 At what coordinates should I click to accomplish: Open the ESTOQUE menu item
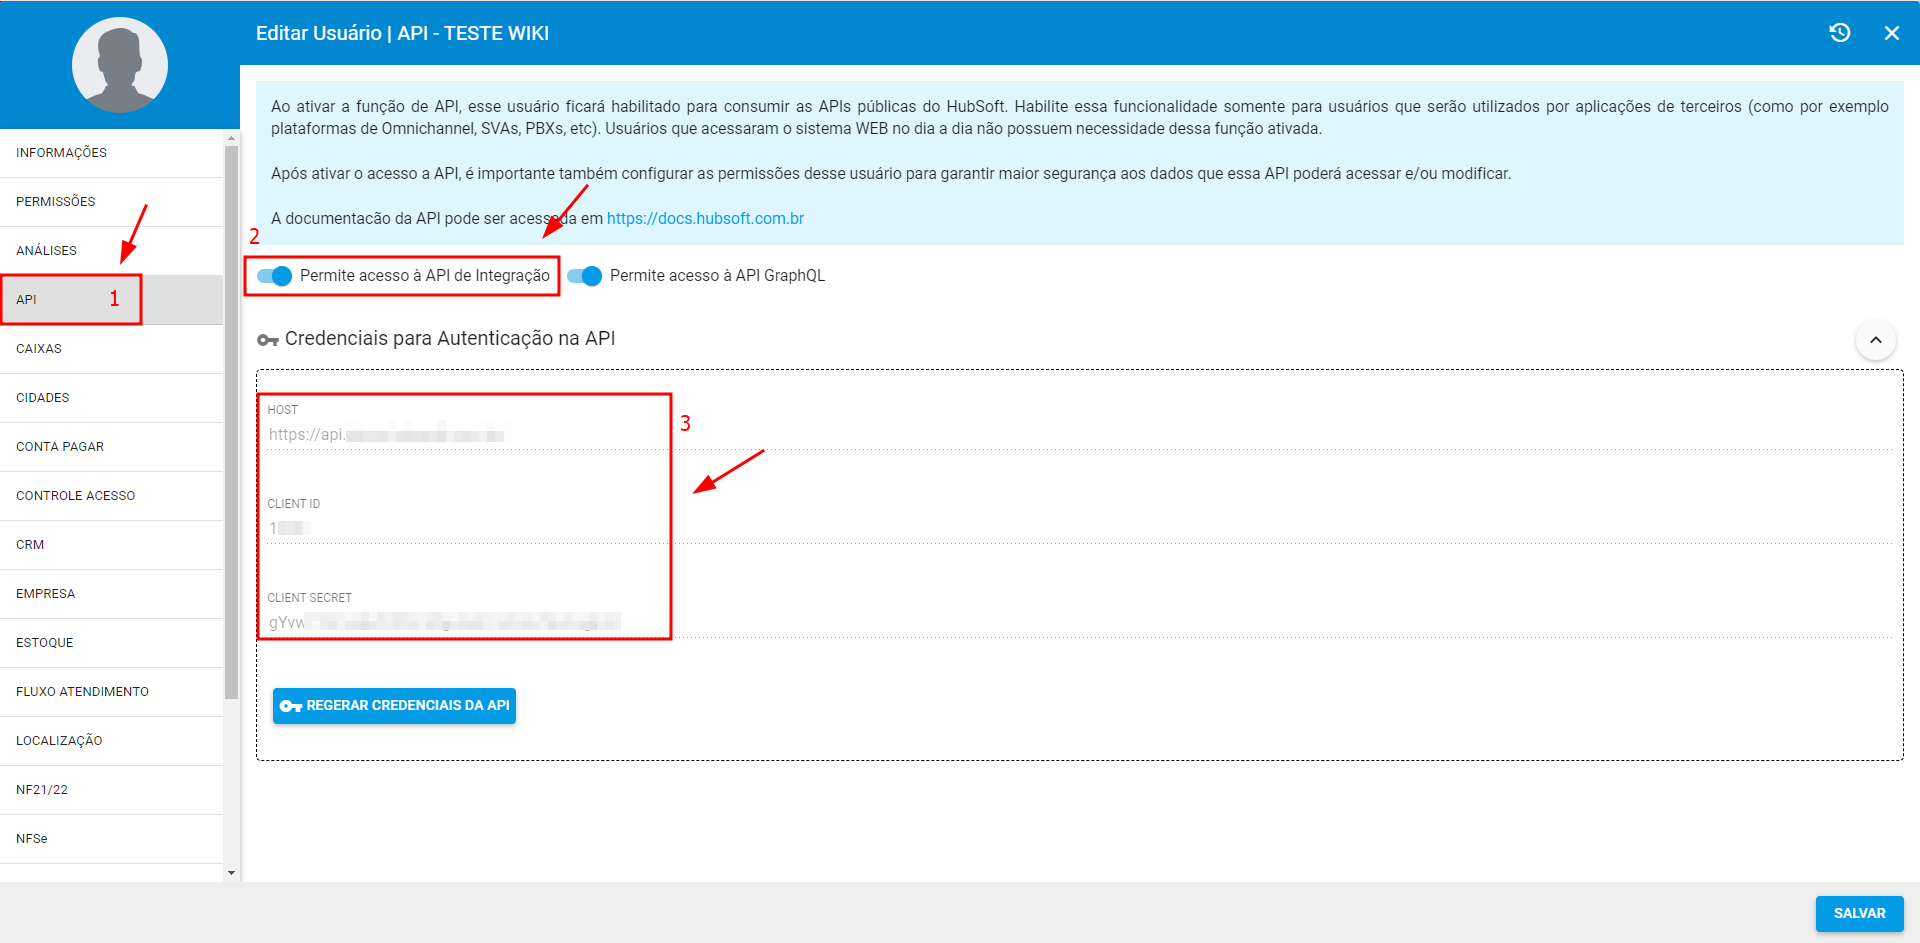[111, 643]
